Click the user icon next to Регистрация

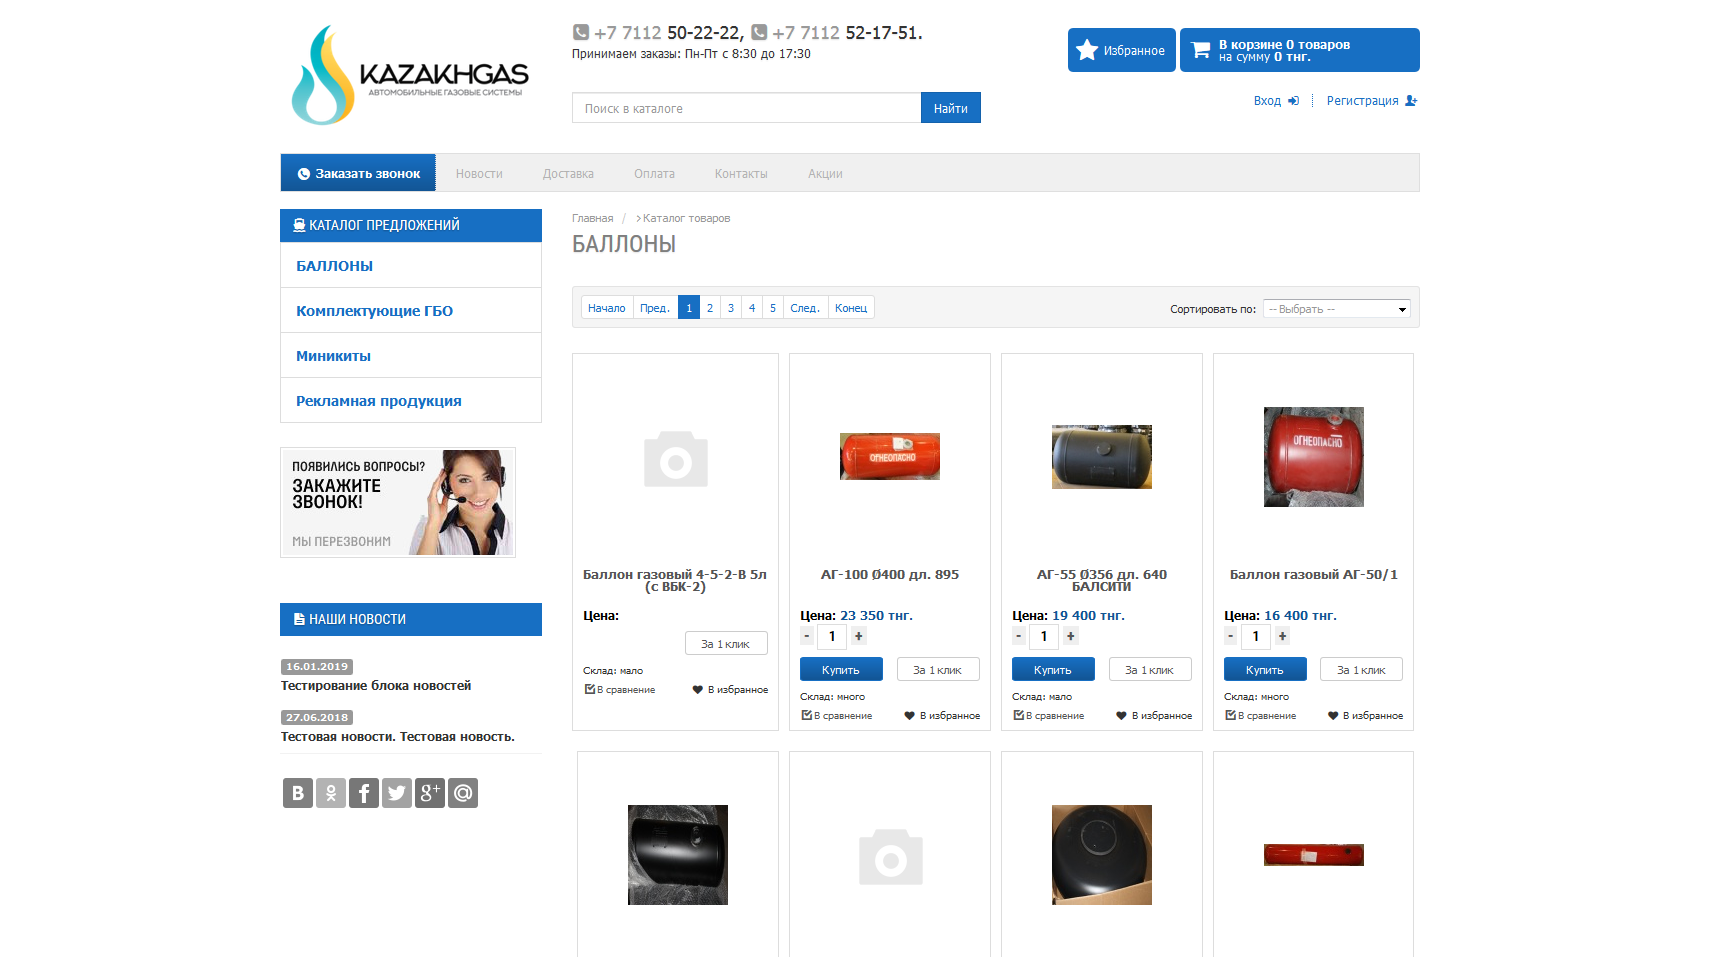1411,101
